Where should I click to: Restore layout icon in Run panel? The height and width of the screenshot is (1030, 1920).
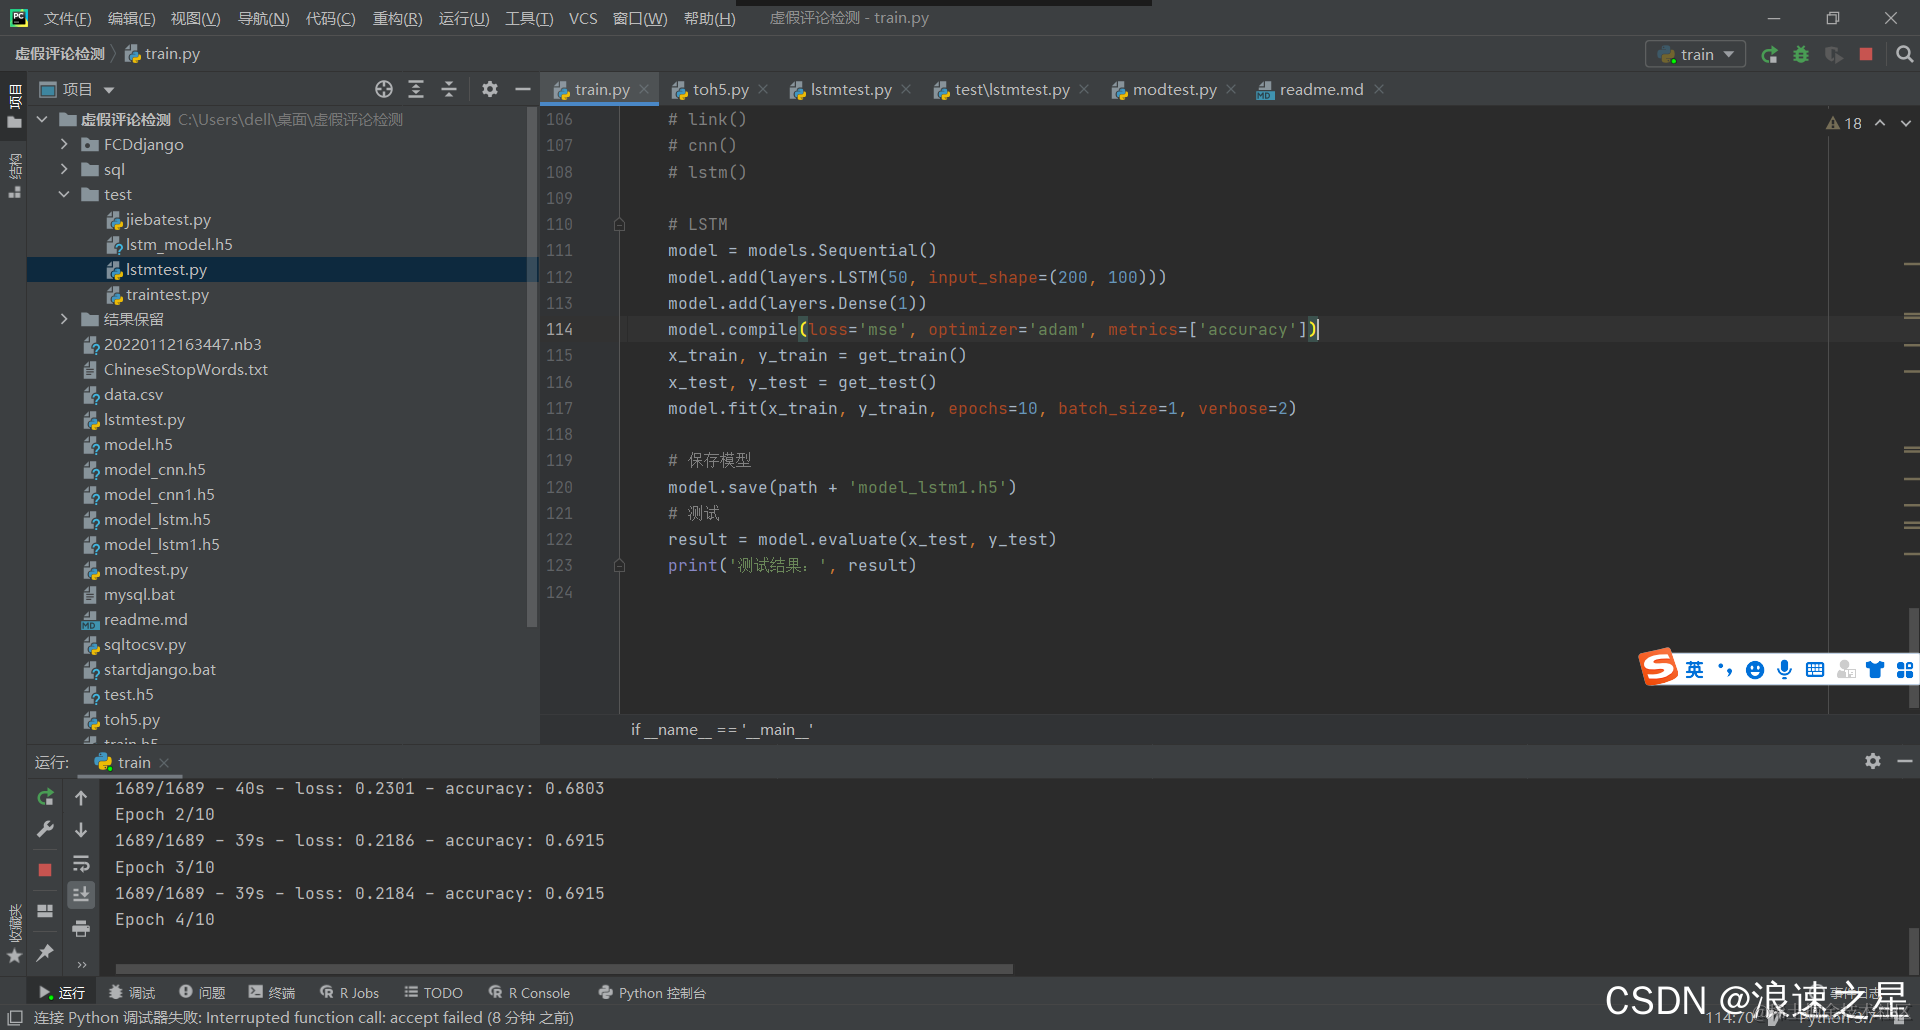tap(45, 911)
